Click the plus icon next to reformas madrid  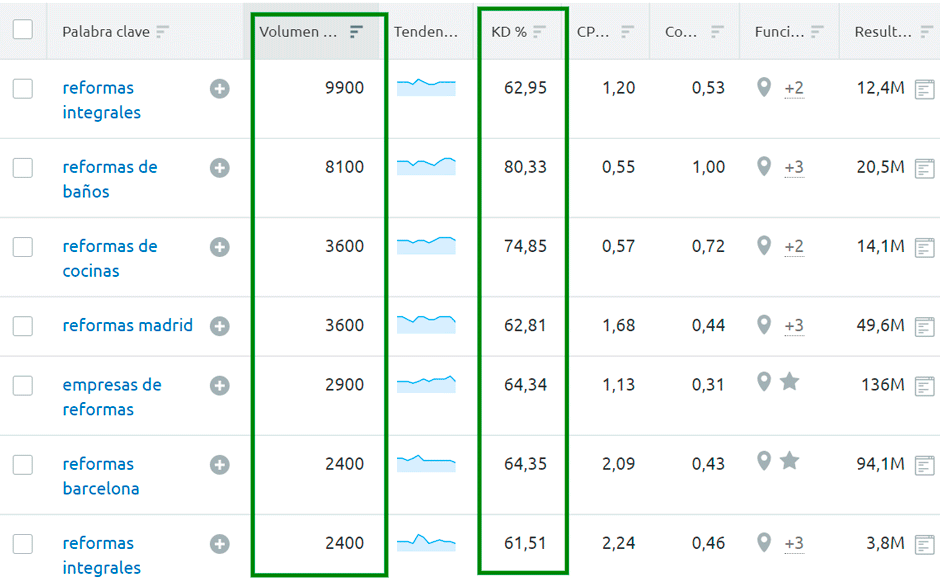pyautogui.click(x=220, y=326)
